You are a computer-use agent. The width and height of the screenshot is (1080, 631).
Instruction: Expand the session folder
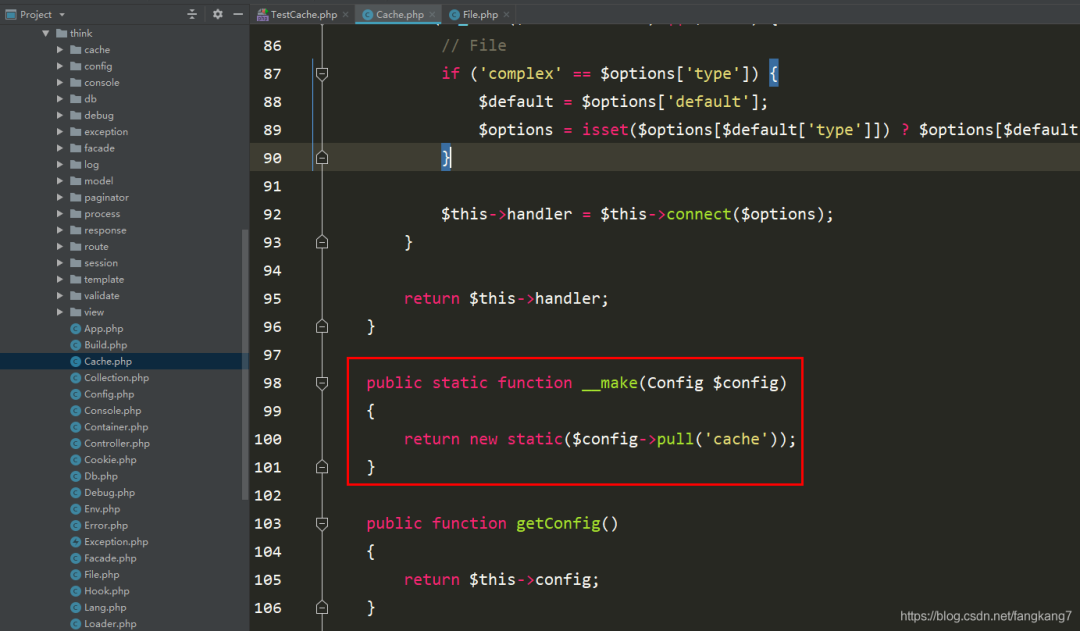[x=60, y=262]
